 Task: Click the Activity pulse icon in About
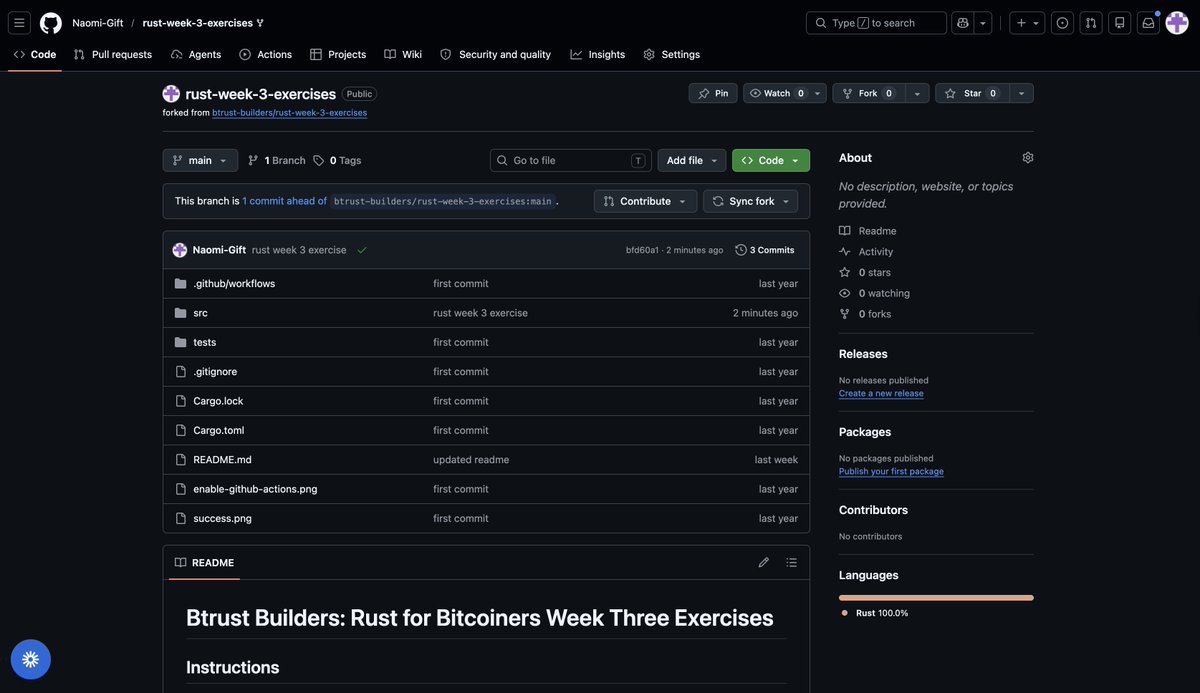point(845,252)
